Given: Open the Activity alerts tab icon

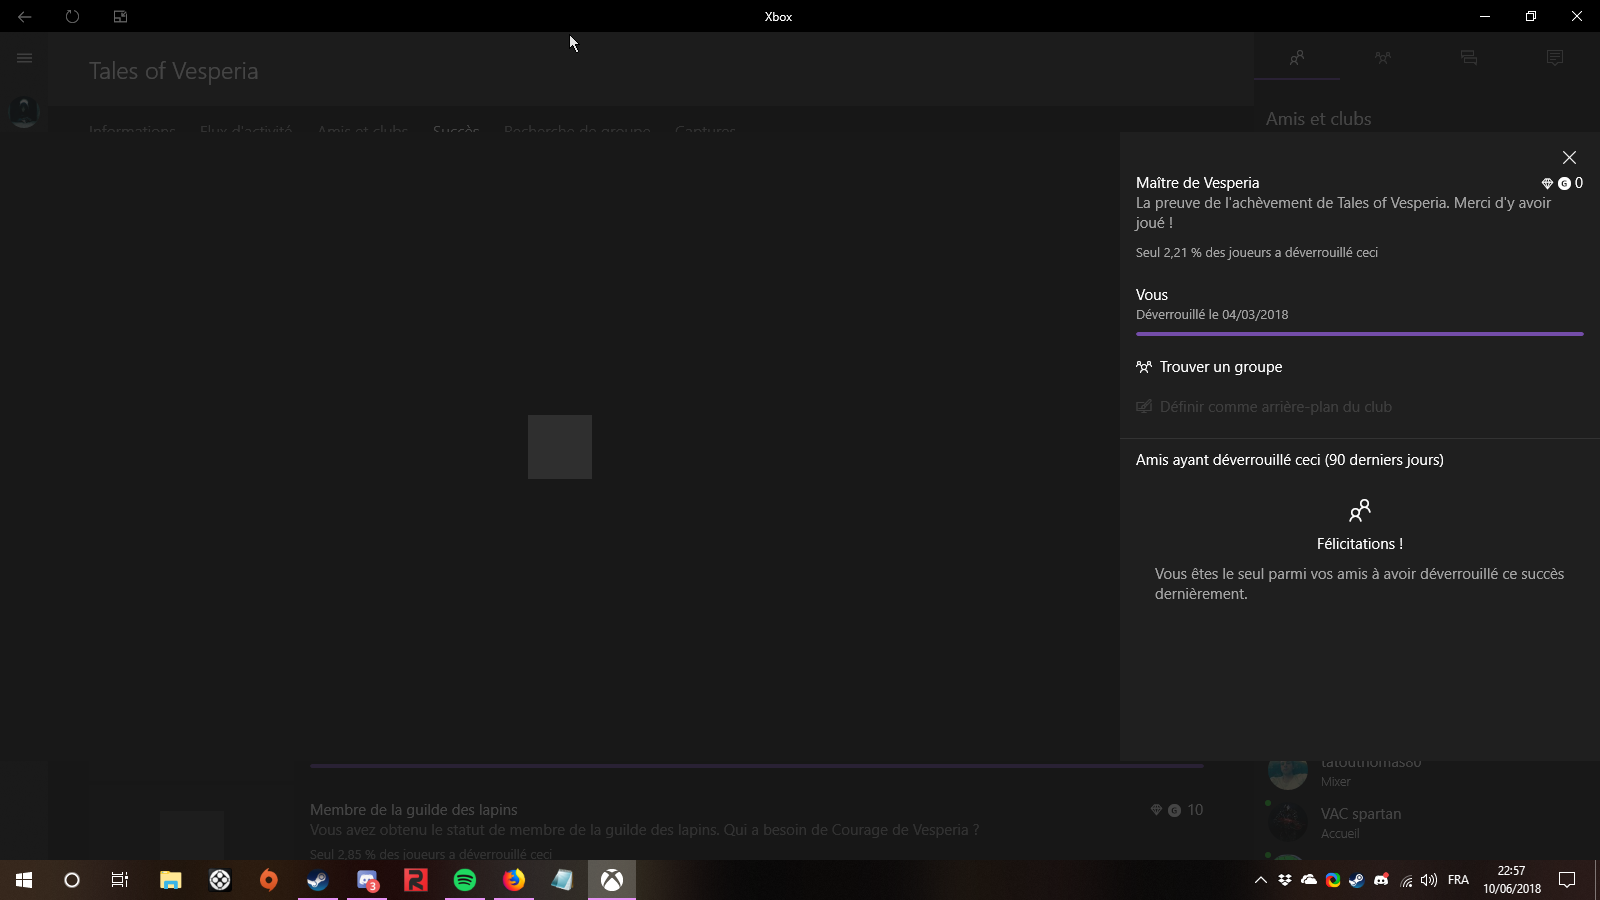Looking at the screenshot, I should pos(1554,58).
